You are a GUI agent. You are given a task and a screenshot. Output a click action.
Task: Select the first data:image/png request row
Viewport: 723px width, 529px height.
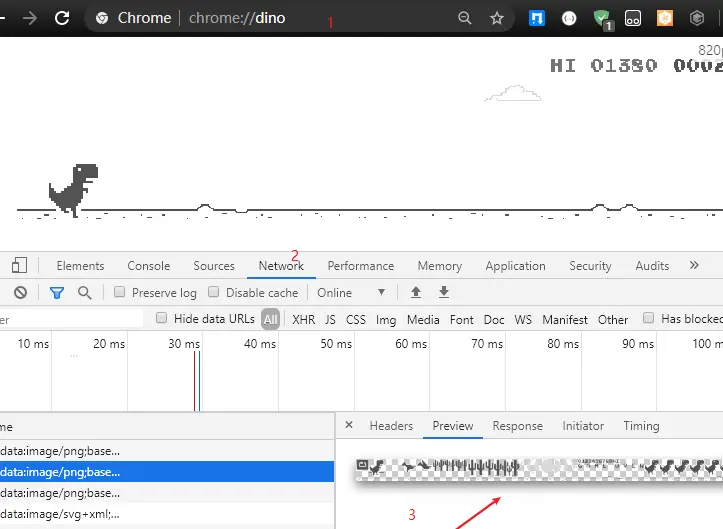pos(167,451)
